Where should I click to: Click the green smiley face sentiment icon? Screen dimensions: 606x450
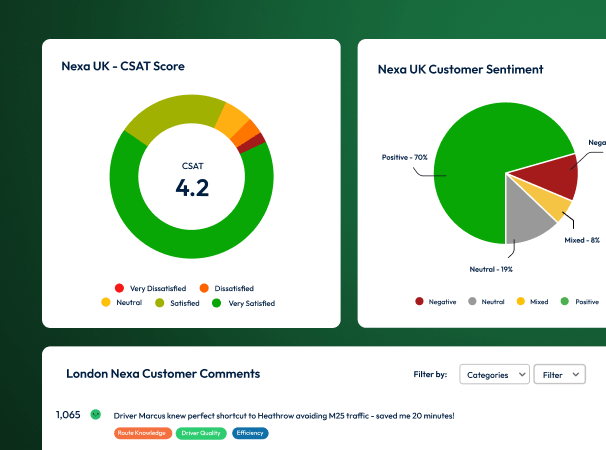(96, 414)
